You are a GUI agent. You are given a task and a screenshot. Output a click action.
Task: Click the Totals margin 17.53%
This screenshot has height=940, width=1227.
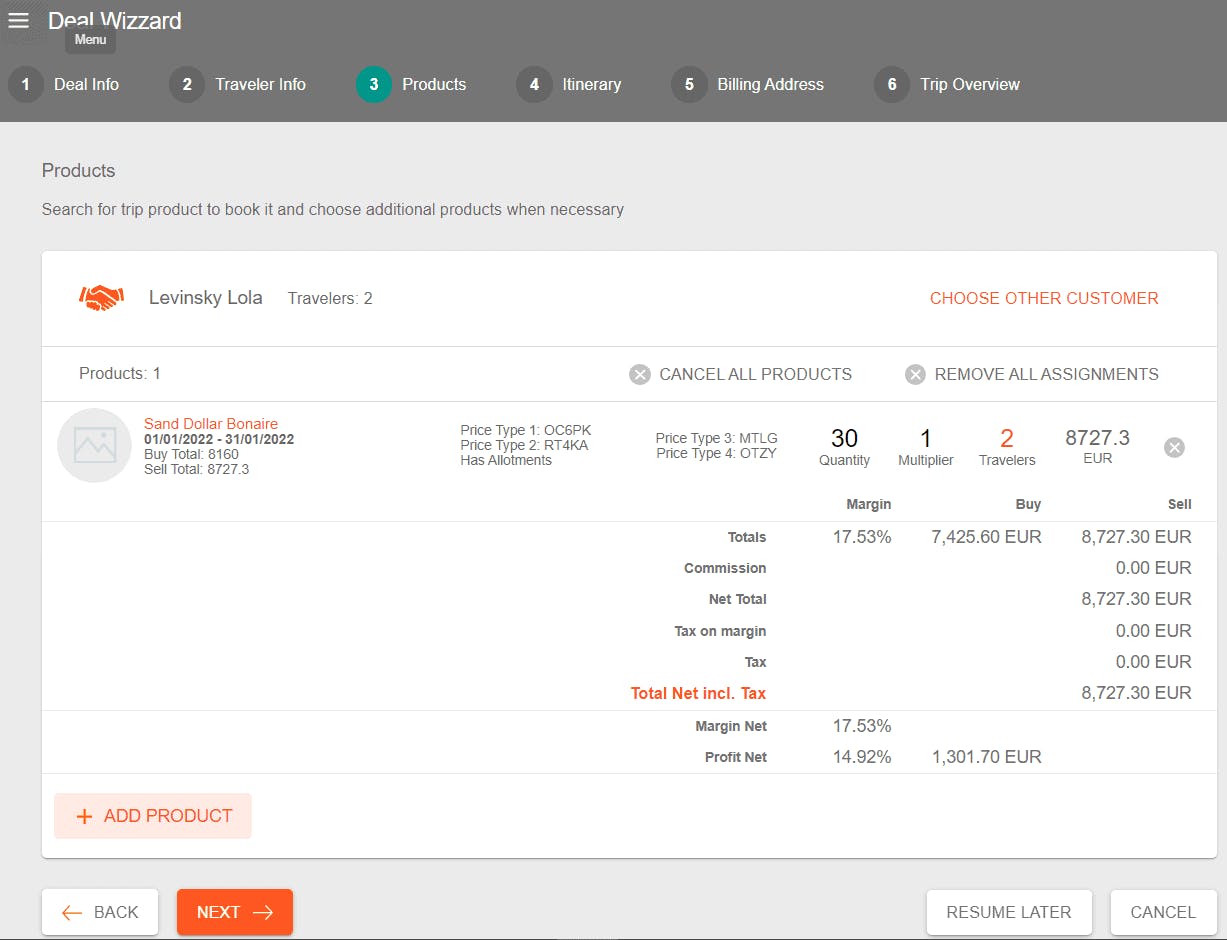862,537
